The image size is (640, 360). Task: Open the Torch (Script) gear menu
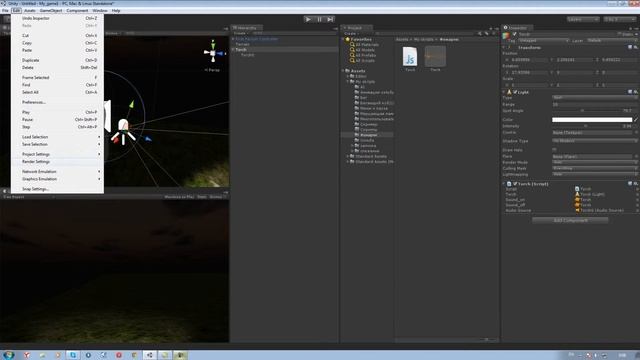tap(636, 184)
